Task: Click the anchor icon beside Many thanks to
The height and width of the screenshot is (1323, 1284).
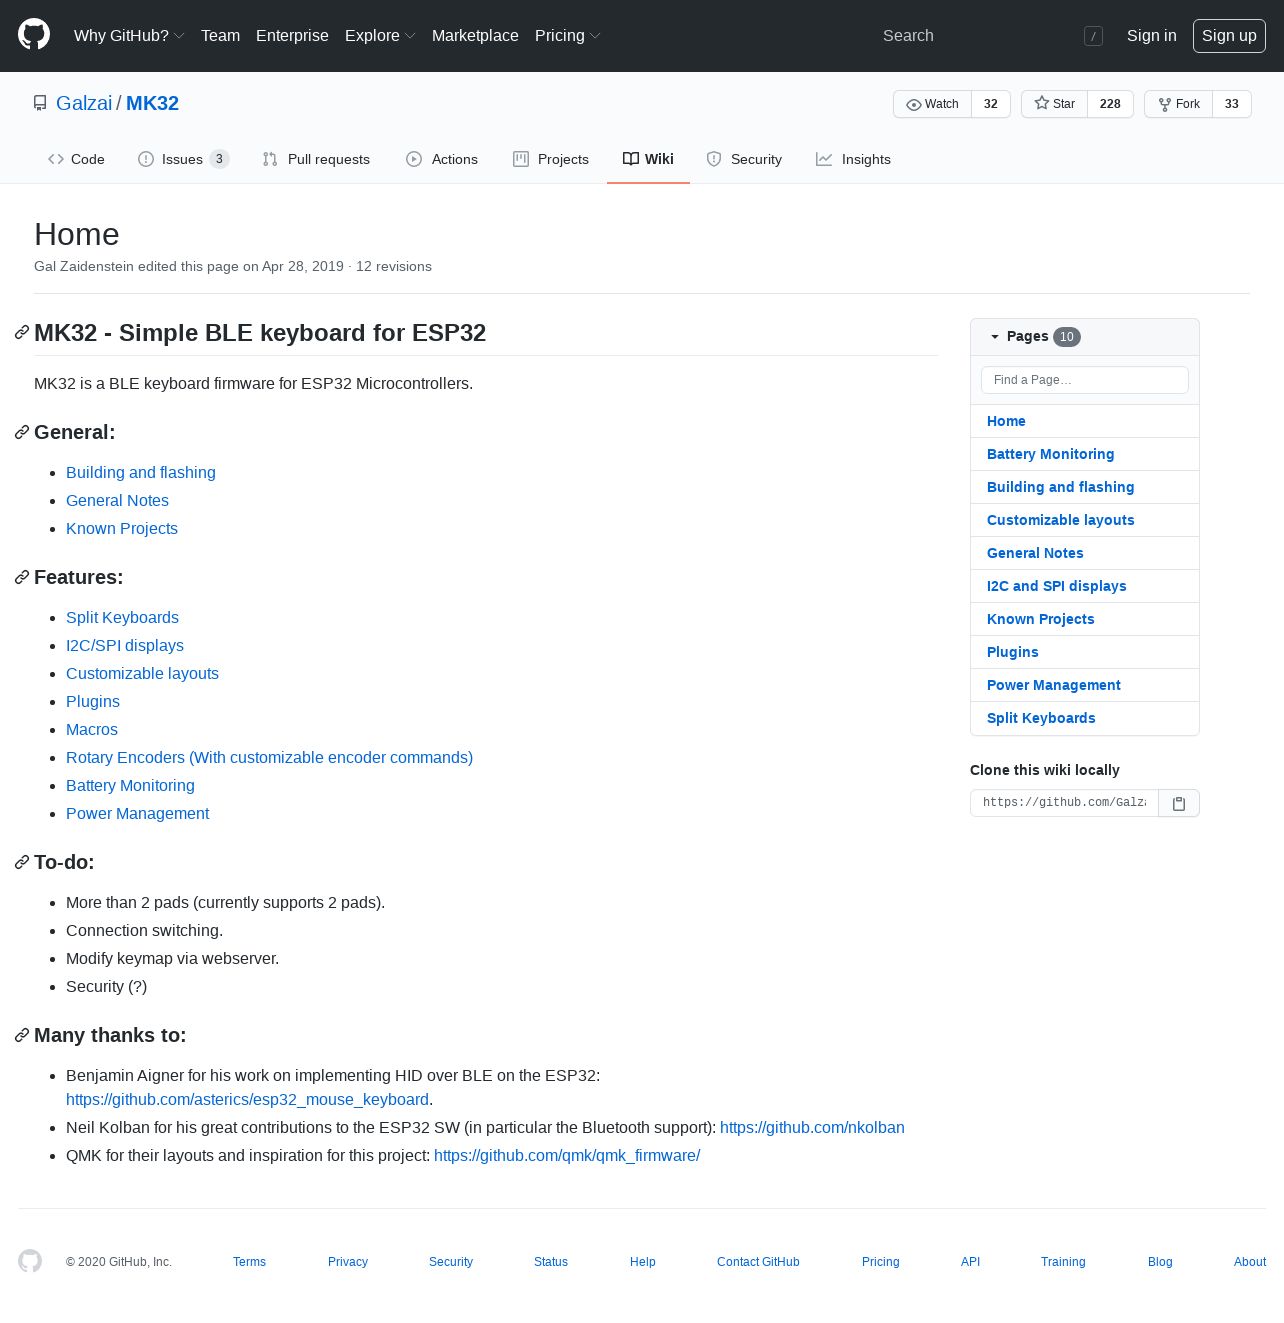Action: click(22, 1035)
